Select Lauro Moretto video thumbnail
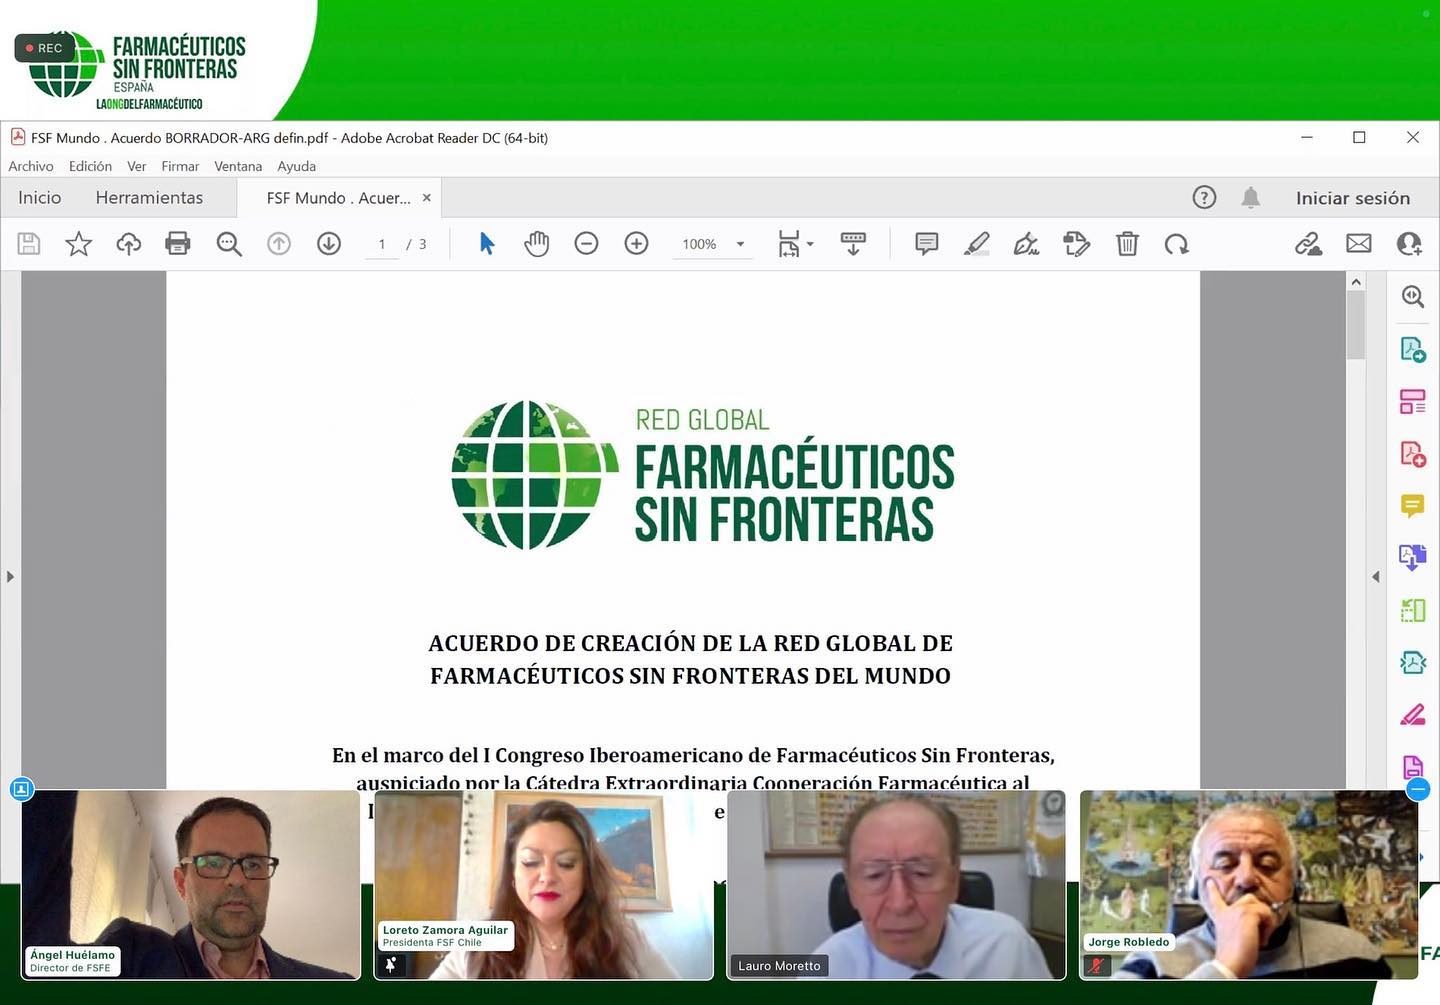The width and height of the screenshot is (1440, 1005). 896,885
